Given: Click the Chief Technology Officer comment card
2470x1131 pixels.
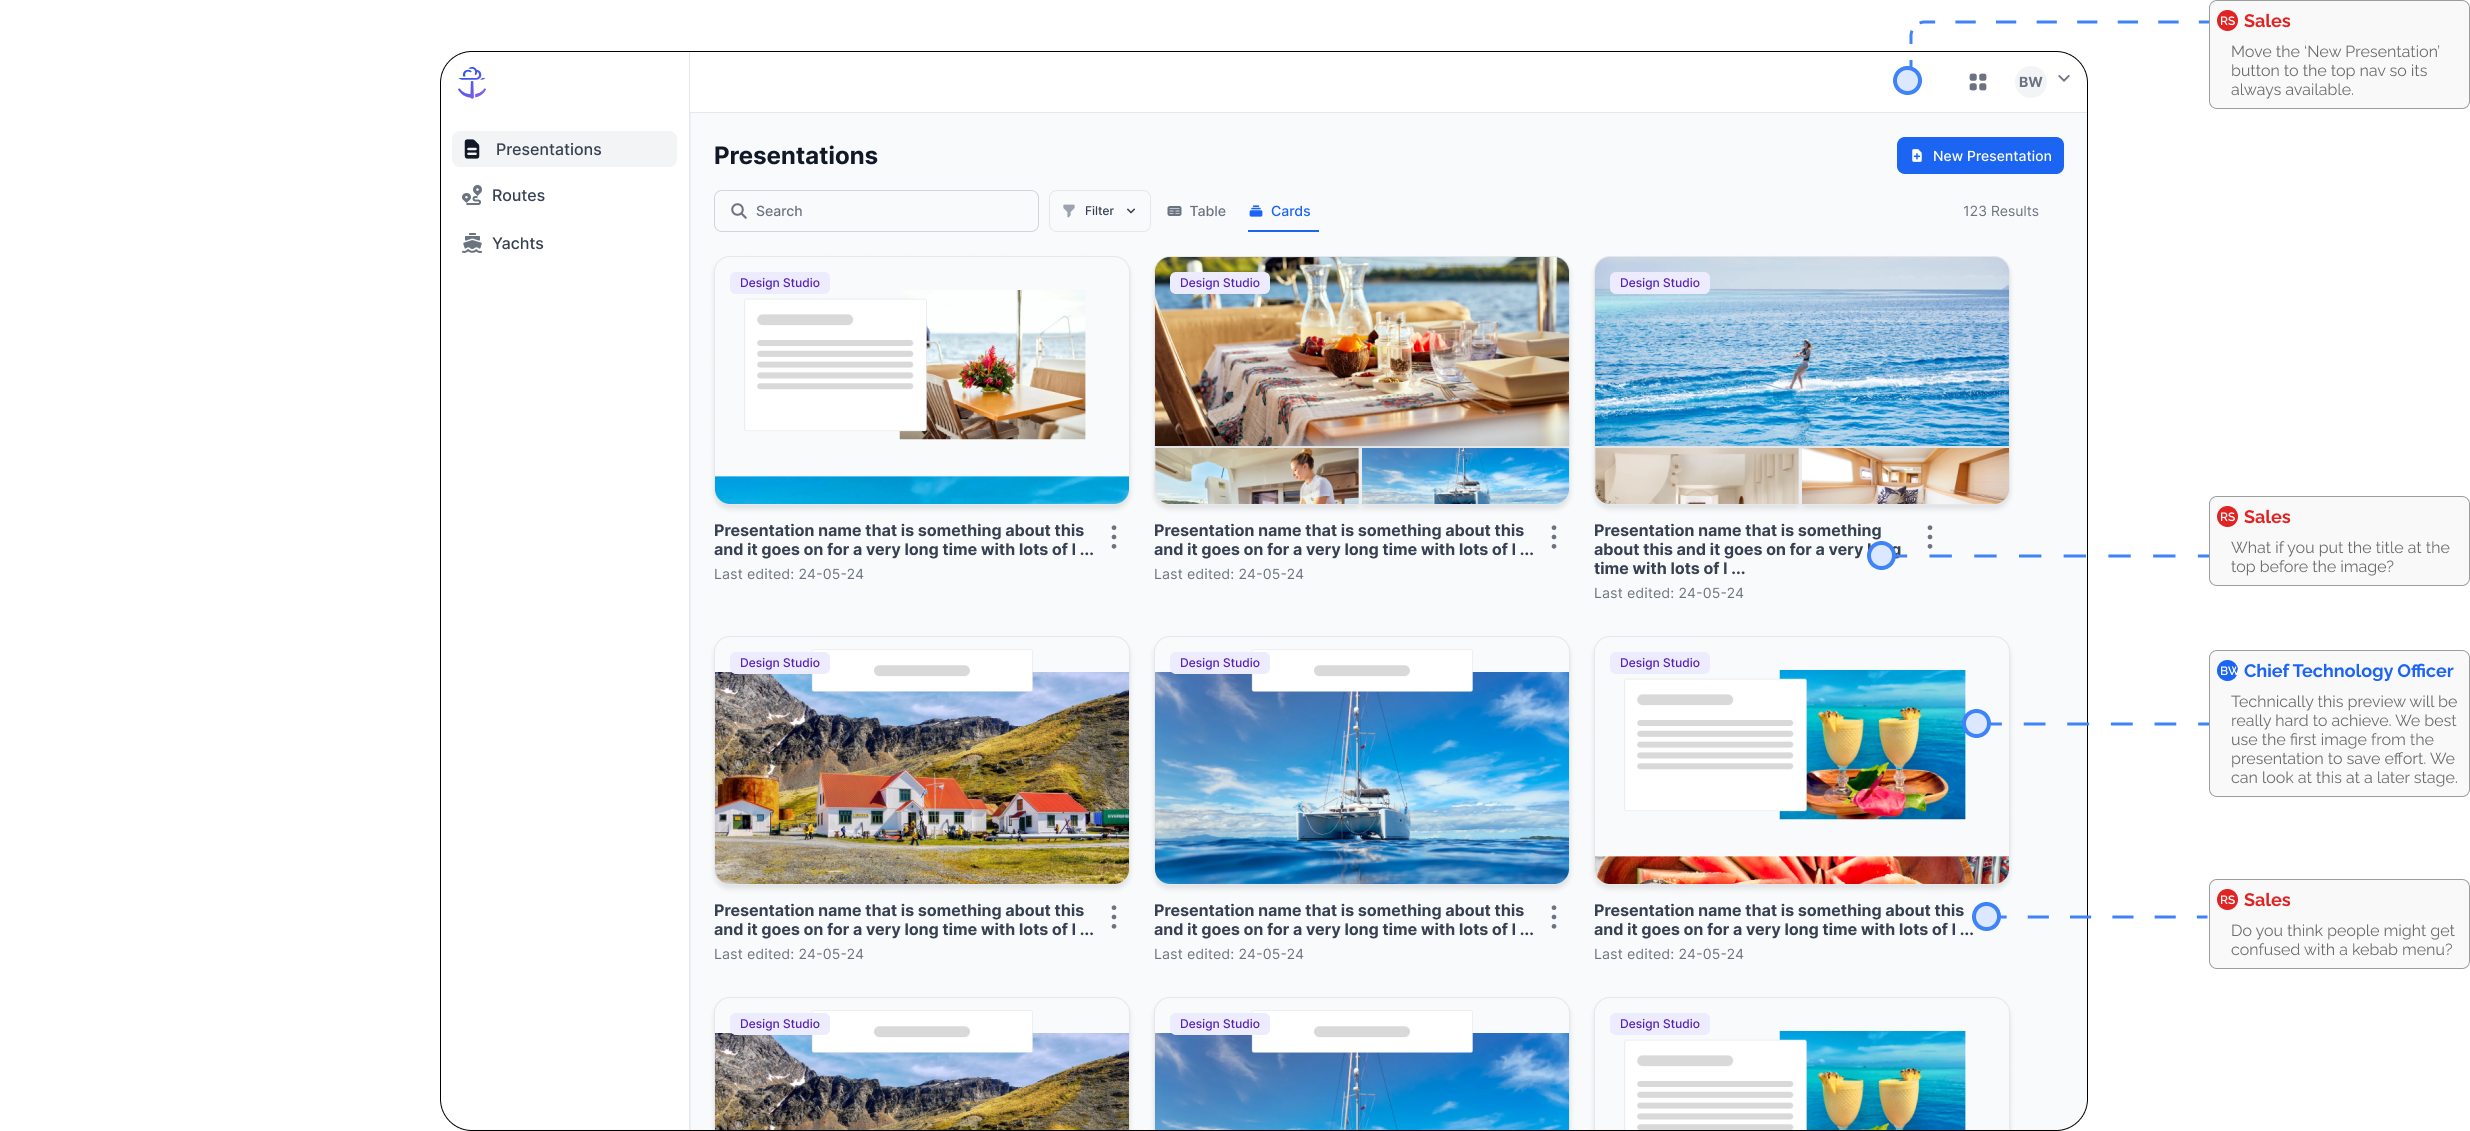Looking at the screenshot, I should tap(2339, 722).
